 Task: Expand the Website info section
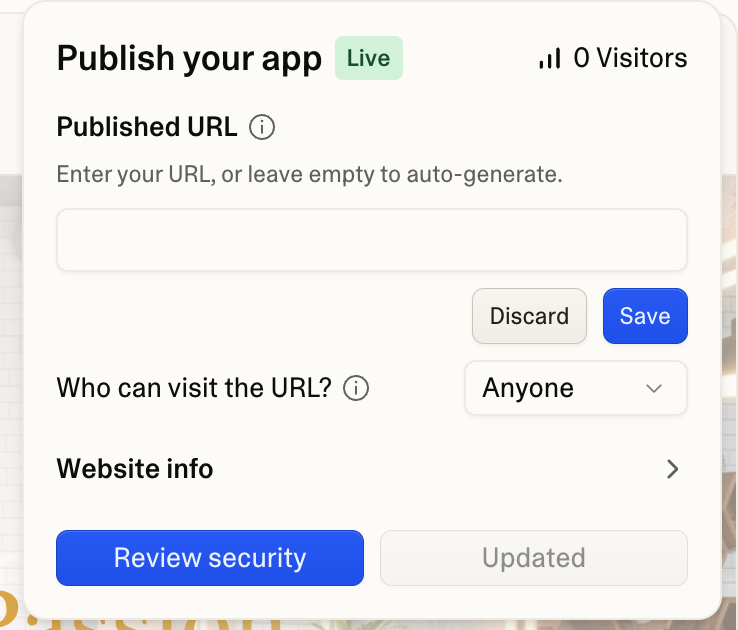click(135, 469)
